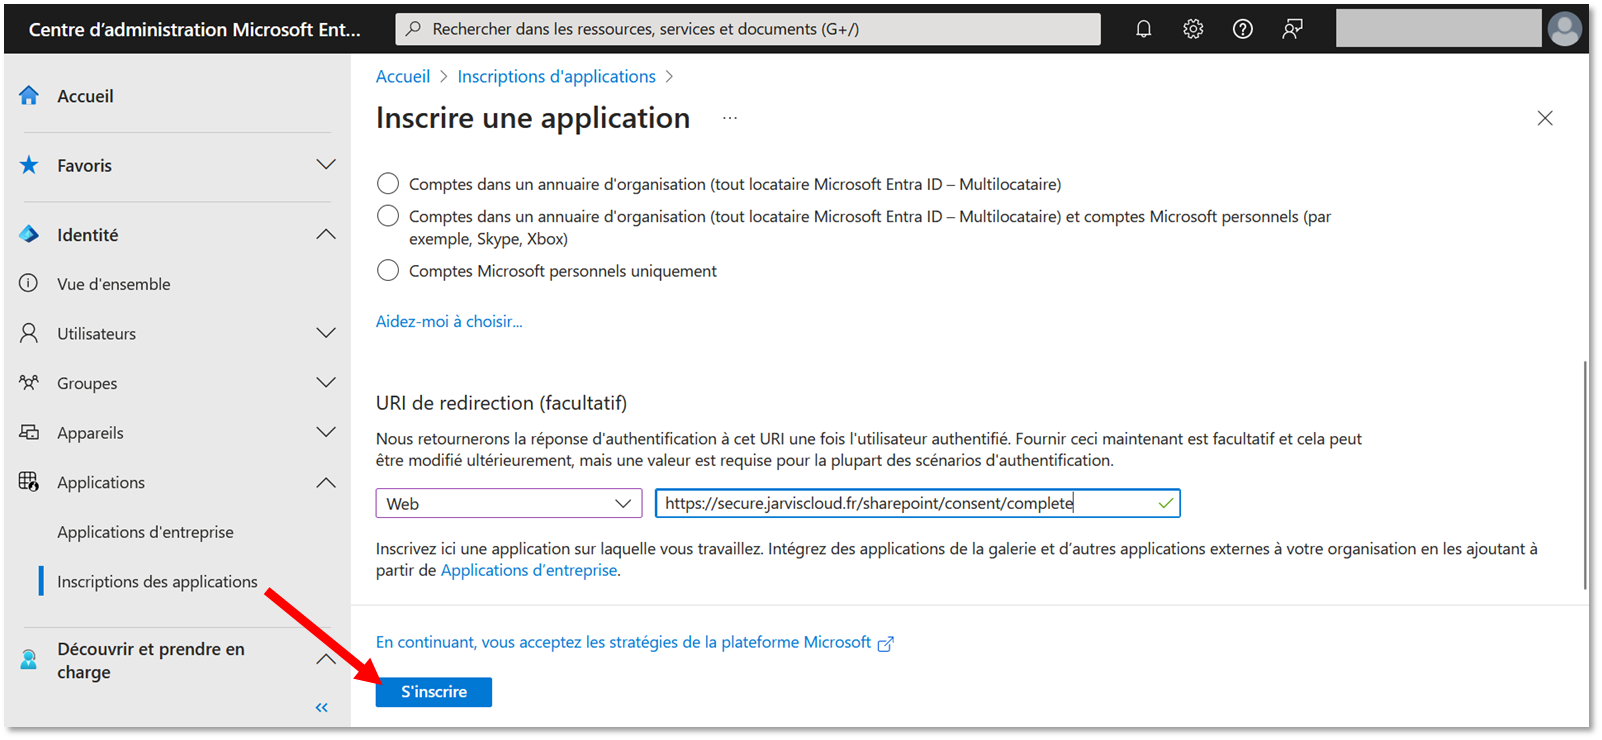The height and width of the screenshot is (740, 1602).
Task: Open the Web platform dropdown
Action: coord(508,503)
